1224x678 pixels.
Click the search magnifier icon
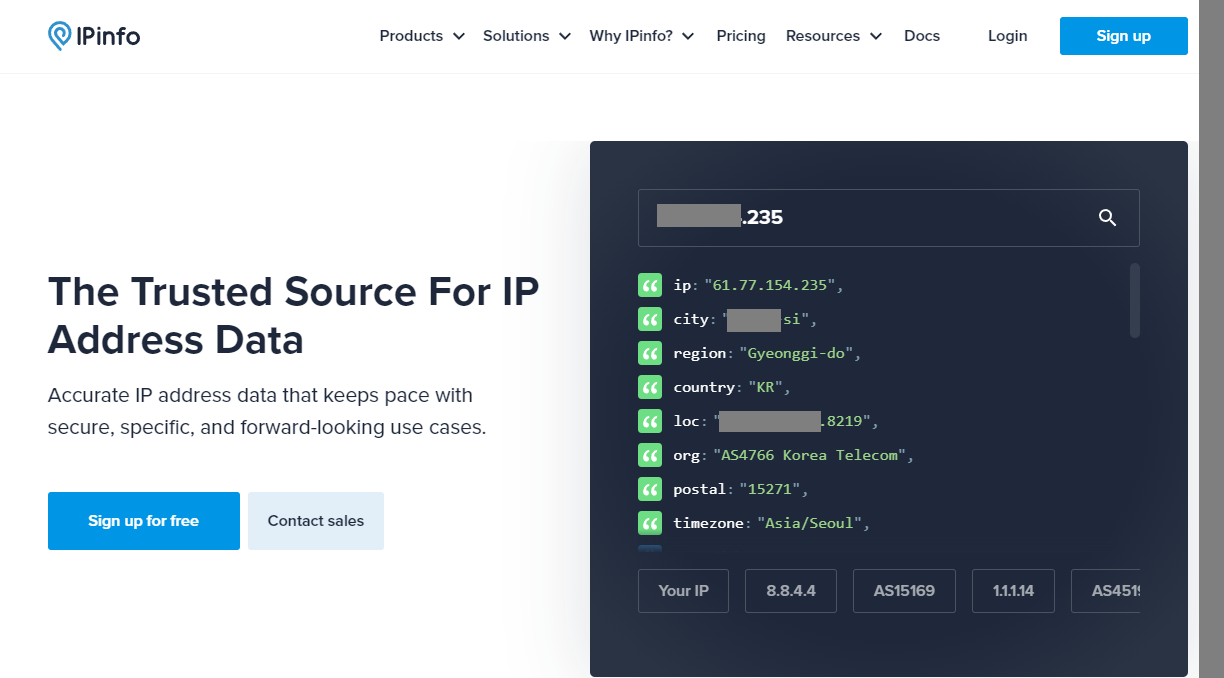tap(1107, 218)
